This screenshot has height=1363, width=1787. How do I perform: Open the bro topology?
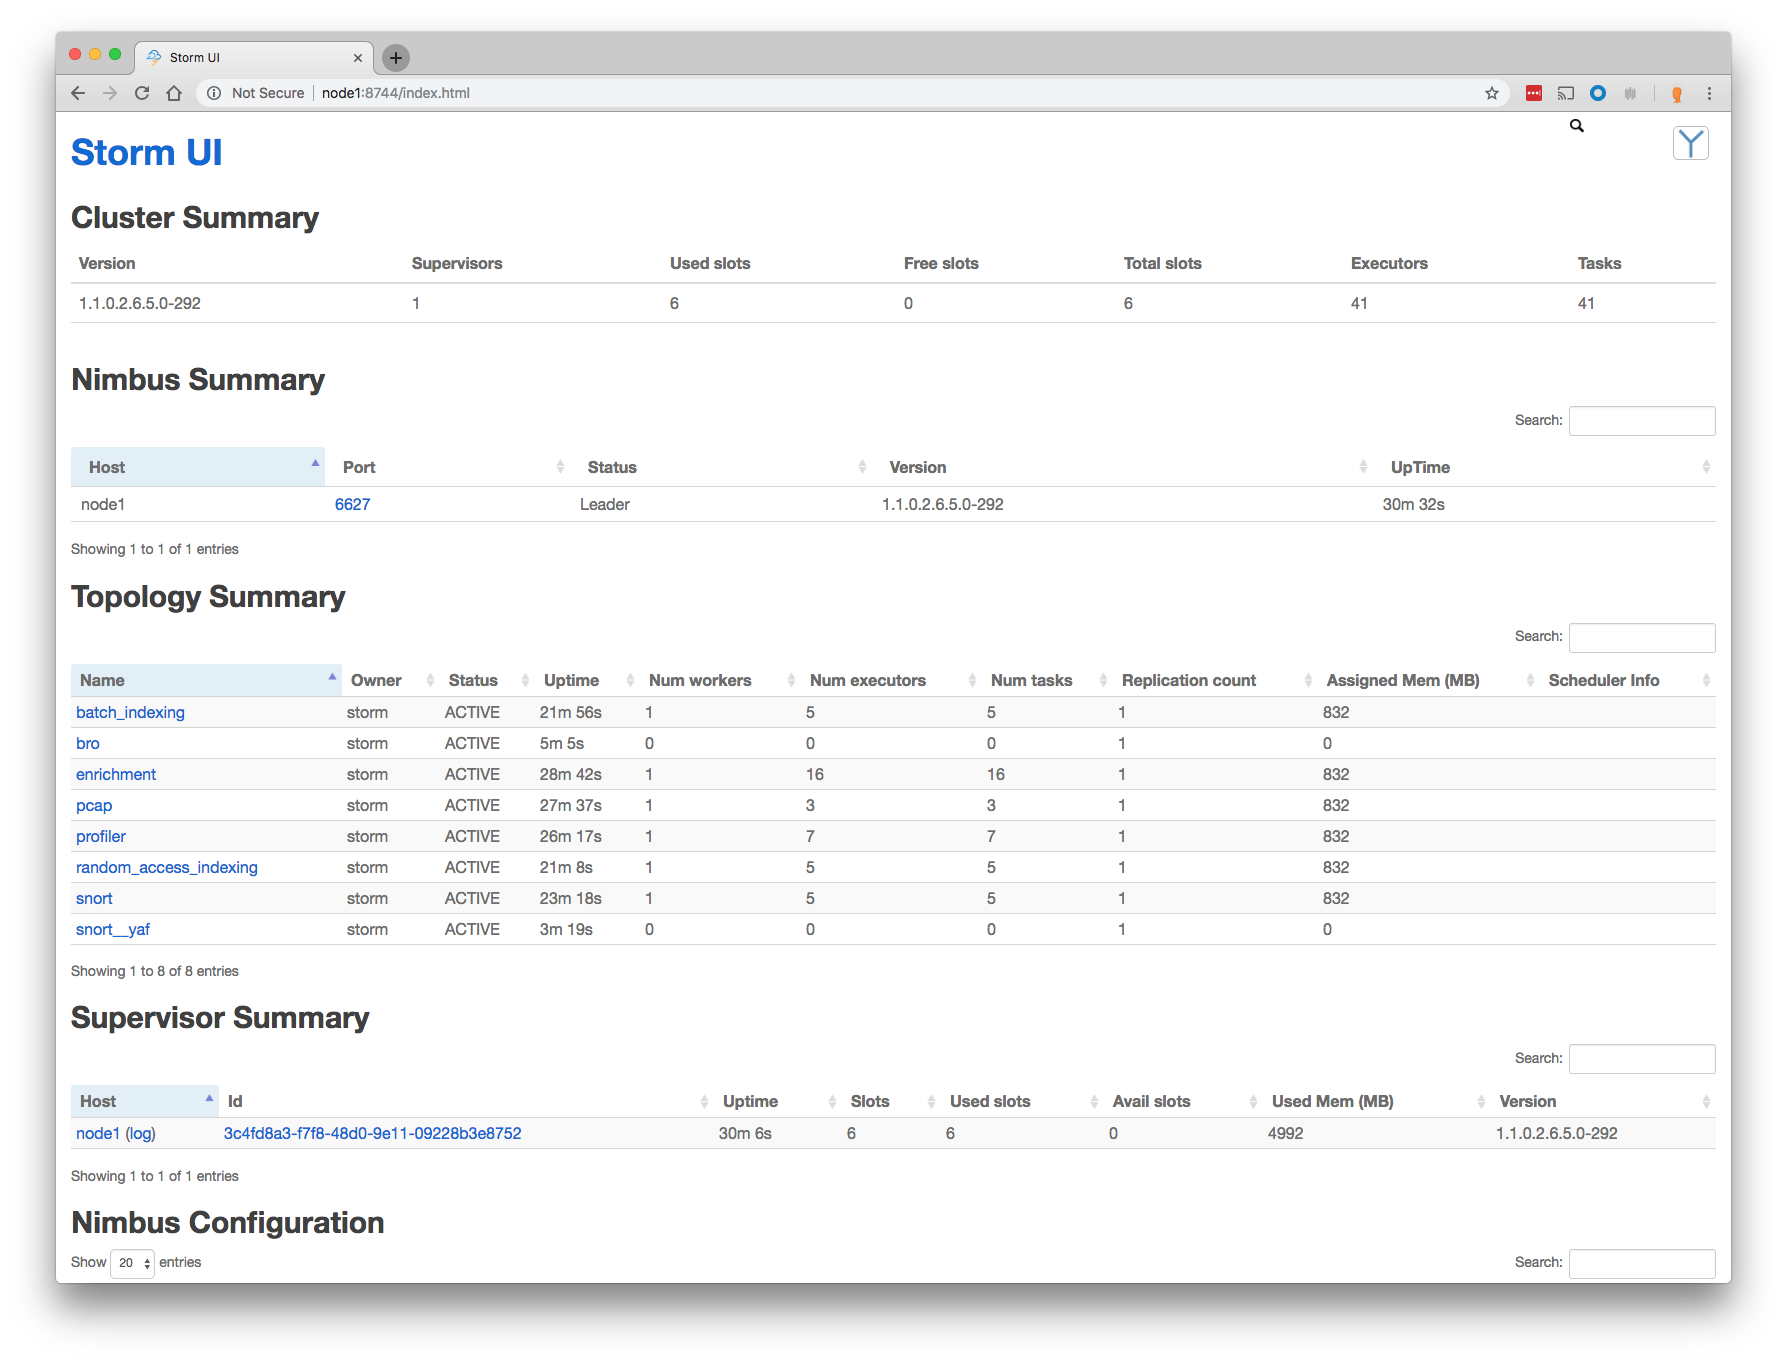tap(88, 743)
